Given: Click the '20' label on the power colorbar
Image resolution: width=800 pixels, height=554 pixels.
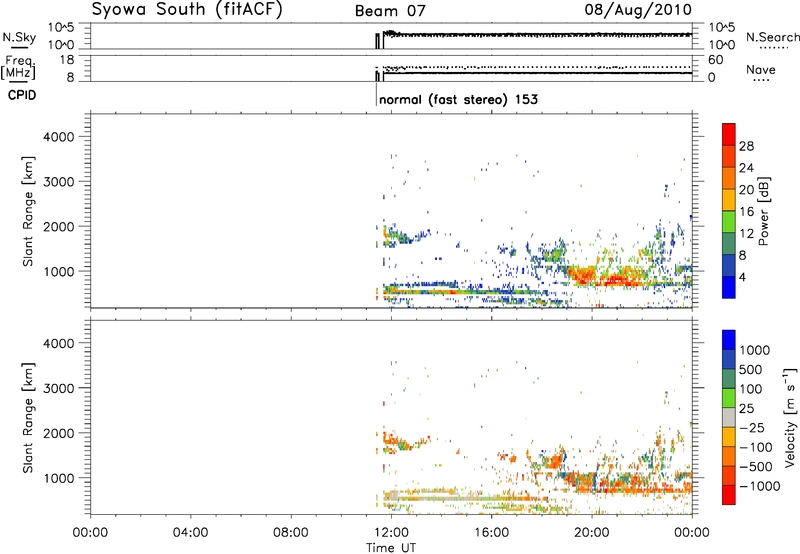Looking at the screenshot, I should click(x=746, y=190).
